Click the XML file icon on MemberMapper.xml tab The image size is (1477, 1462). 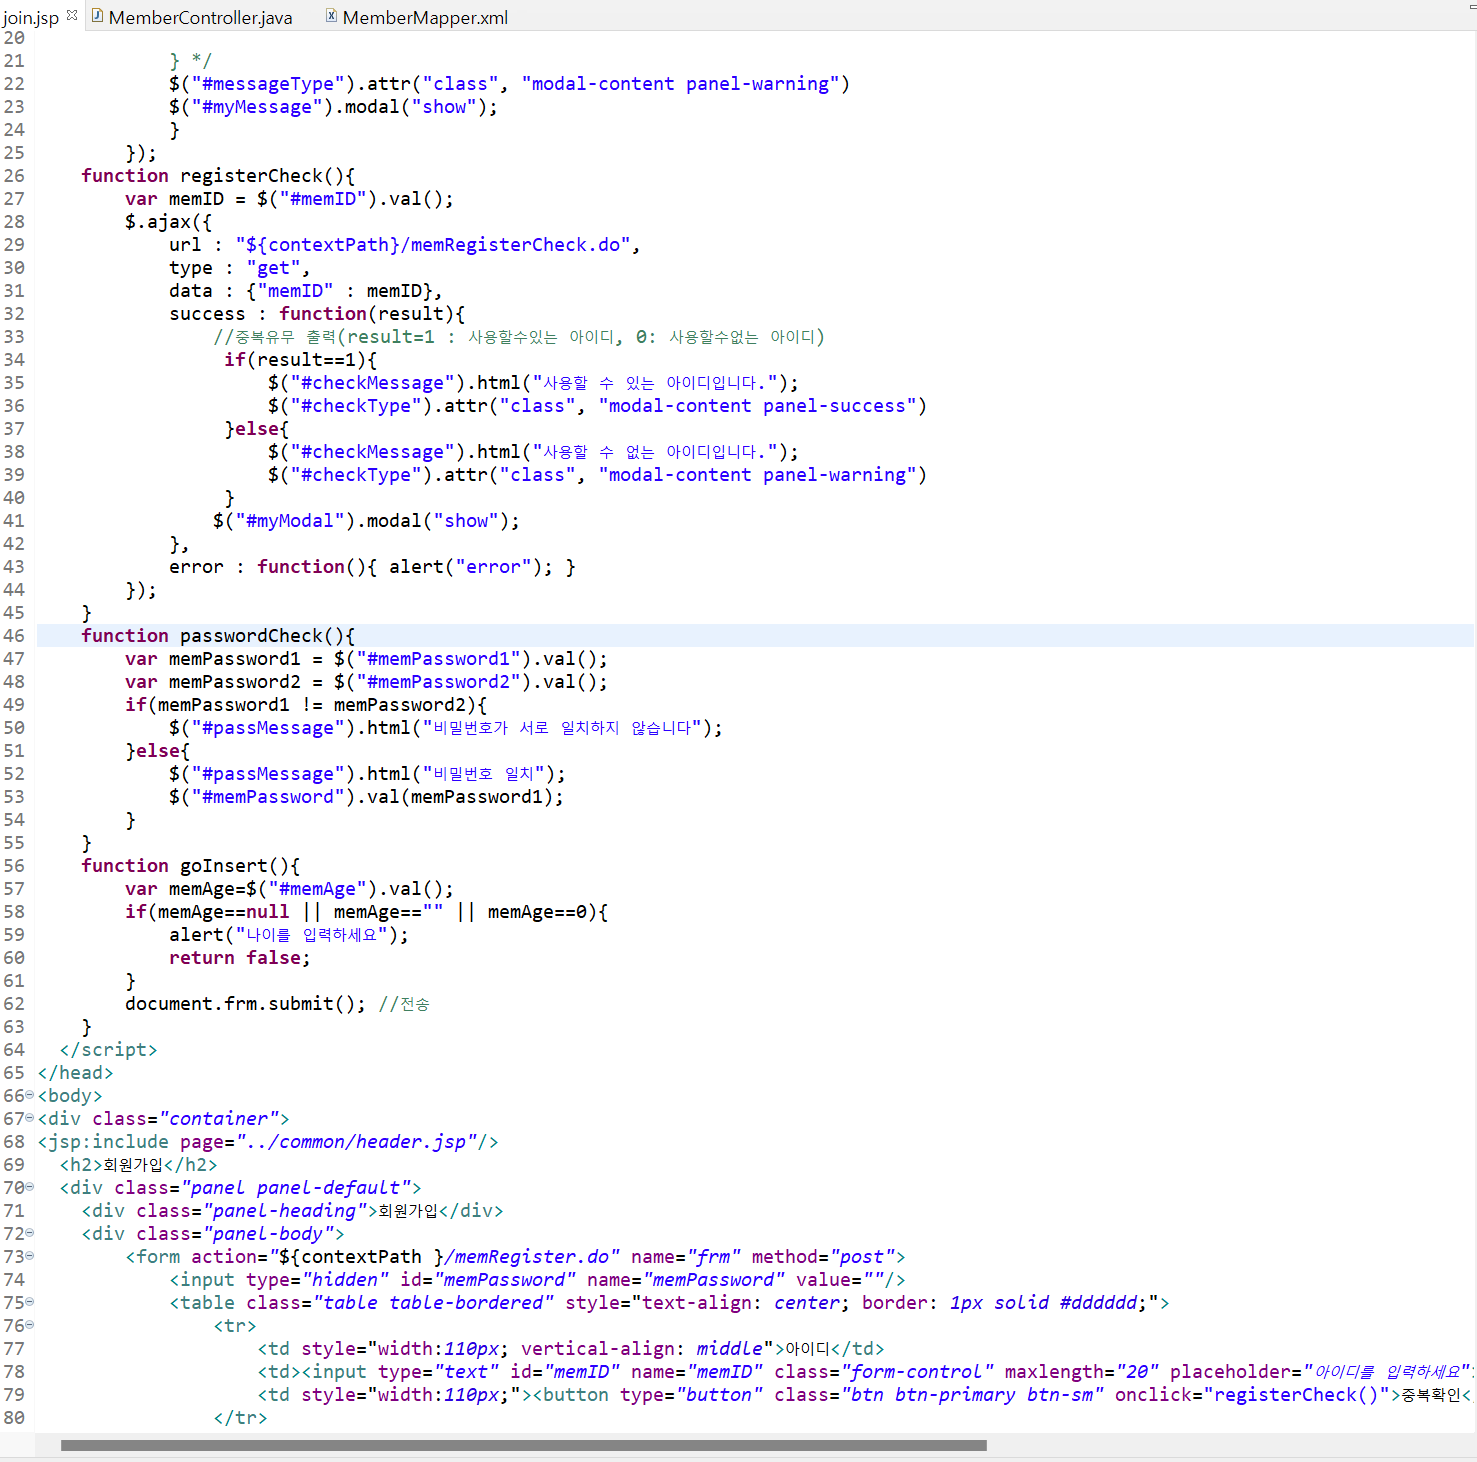[x=331, y=16]
